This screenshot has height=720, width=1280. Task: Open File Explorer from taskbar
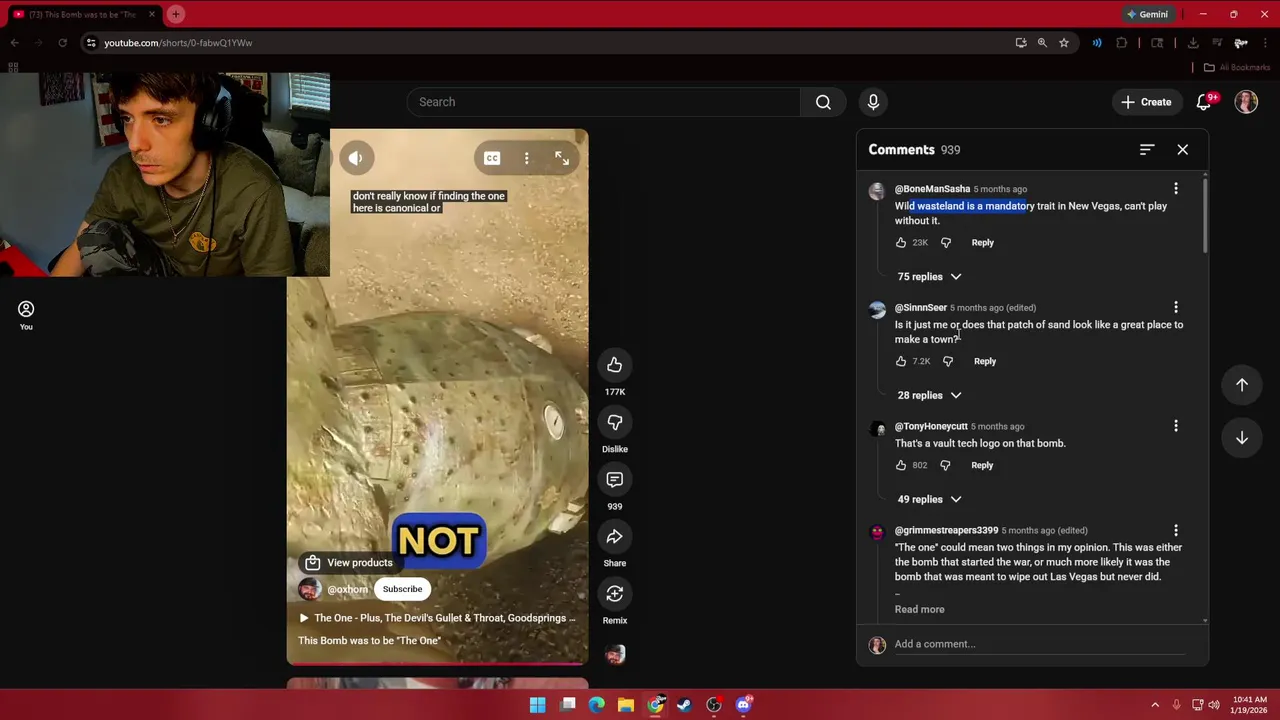click(626, 705)
